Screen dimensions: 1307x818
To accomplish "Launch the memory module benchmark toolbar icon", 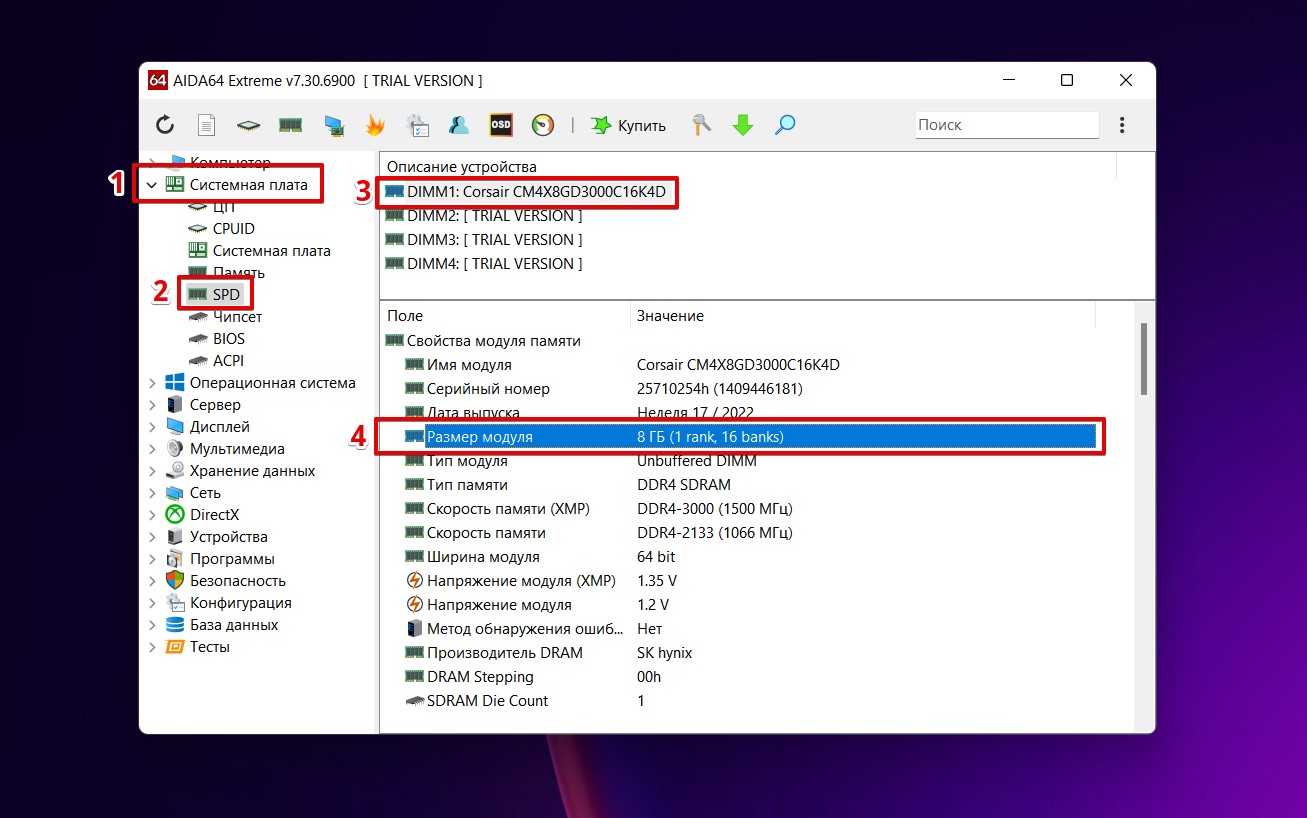I will (x=291, y=125).
